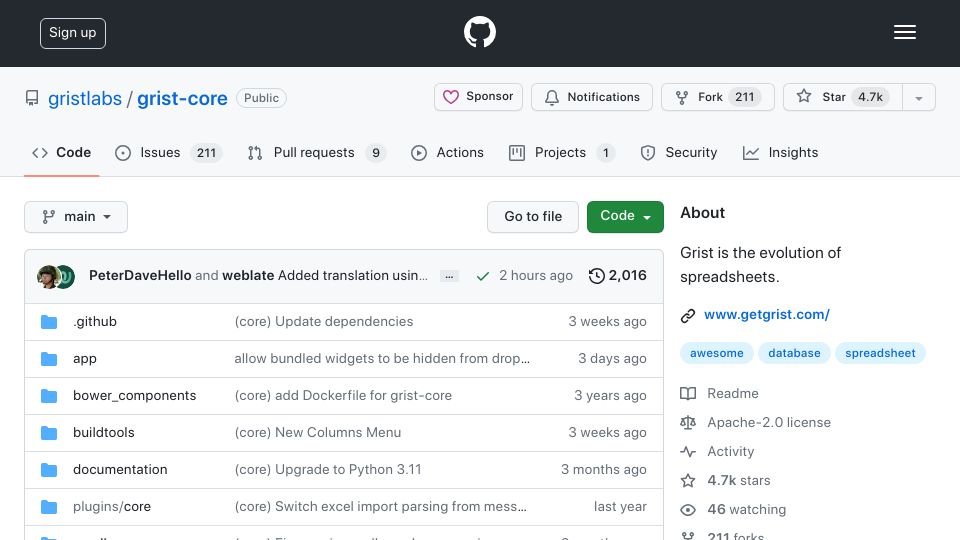Click the link icon beside www.getgrist.com
Viewport: 960px width, 540px height.
(x=688, y=315)
